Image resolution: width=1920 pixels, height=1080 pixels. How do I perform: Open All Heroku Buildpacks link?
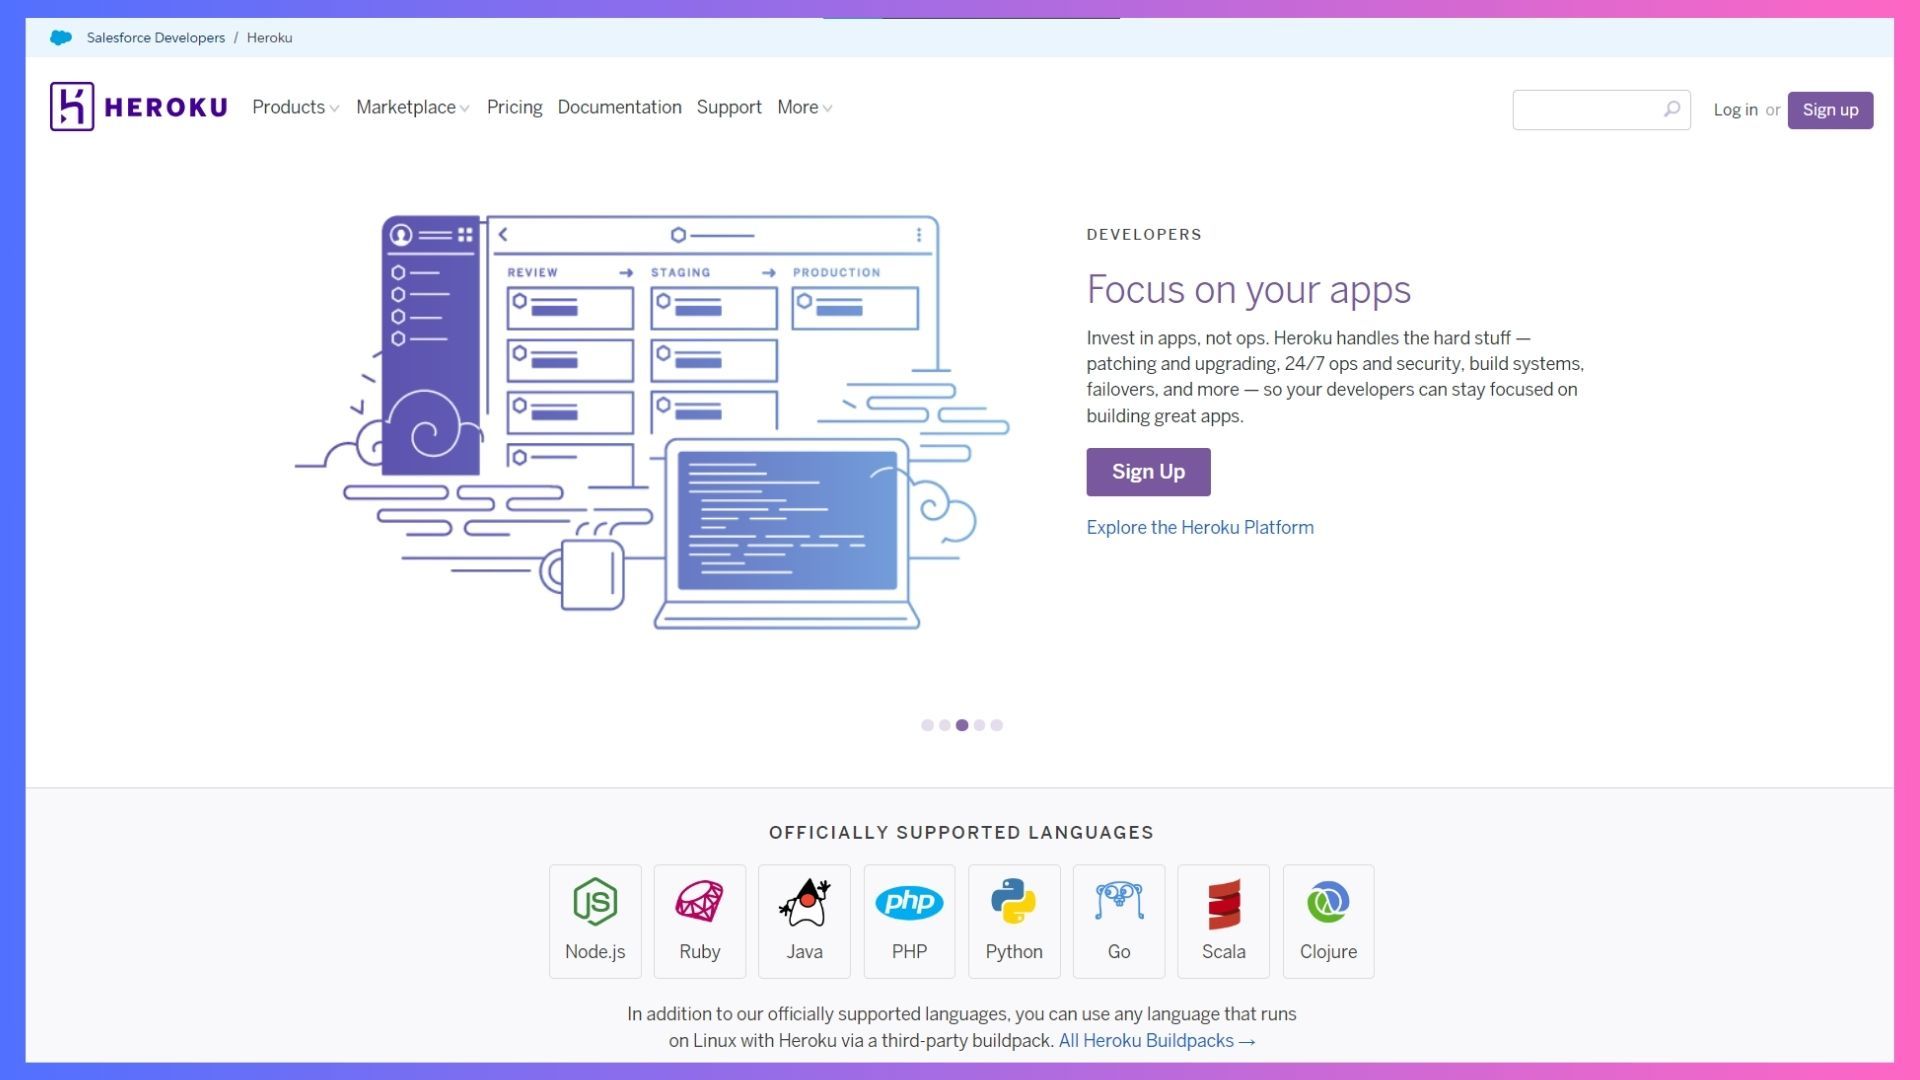click(1157, 1041)
